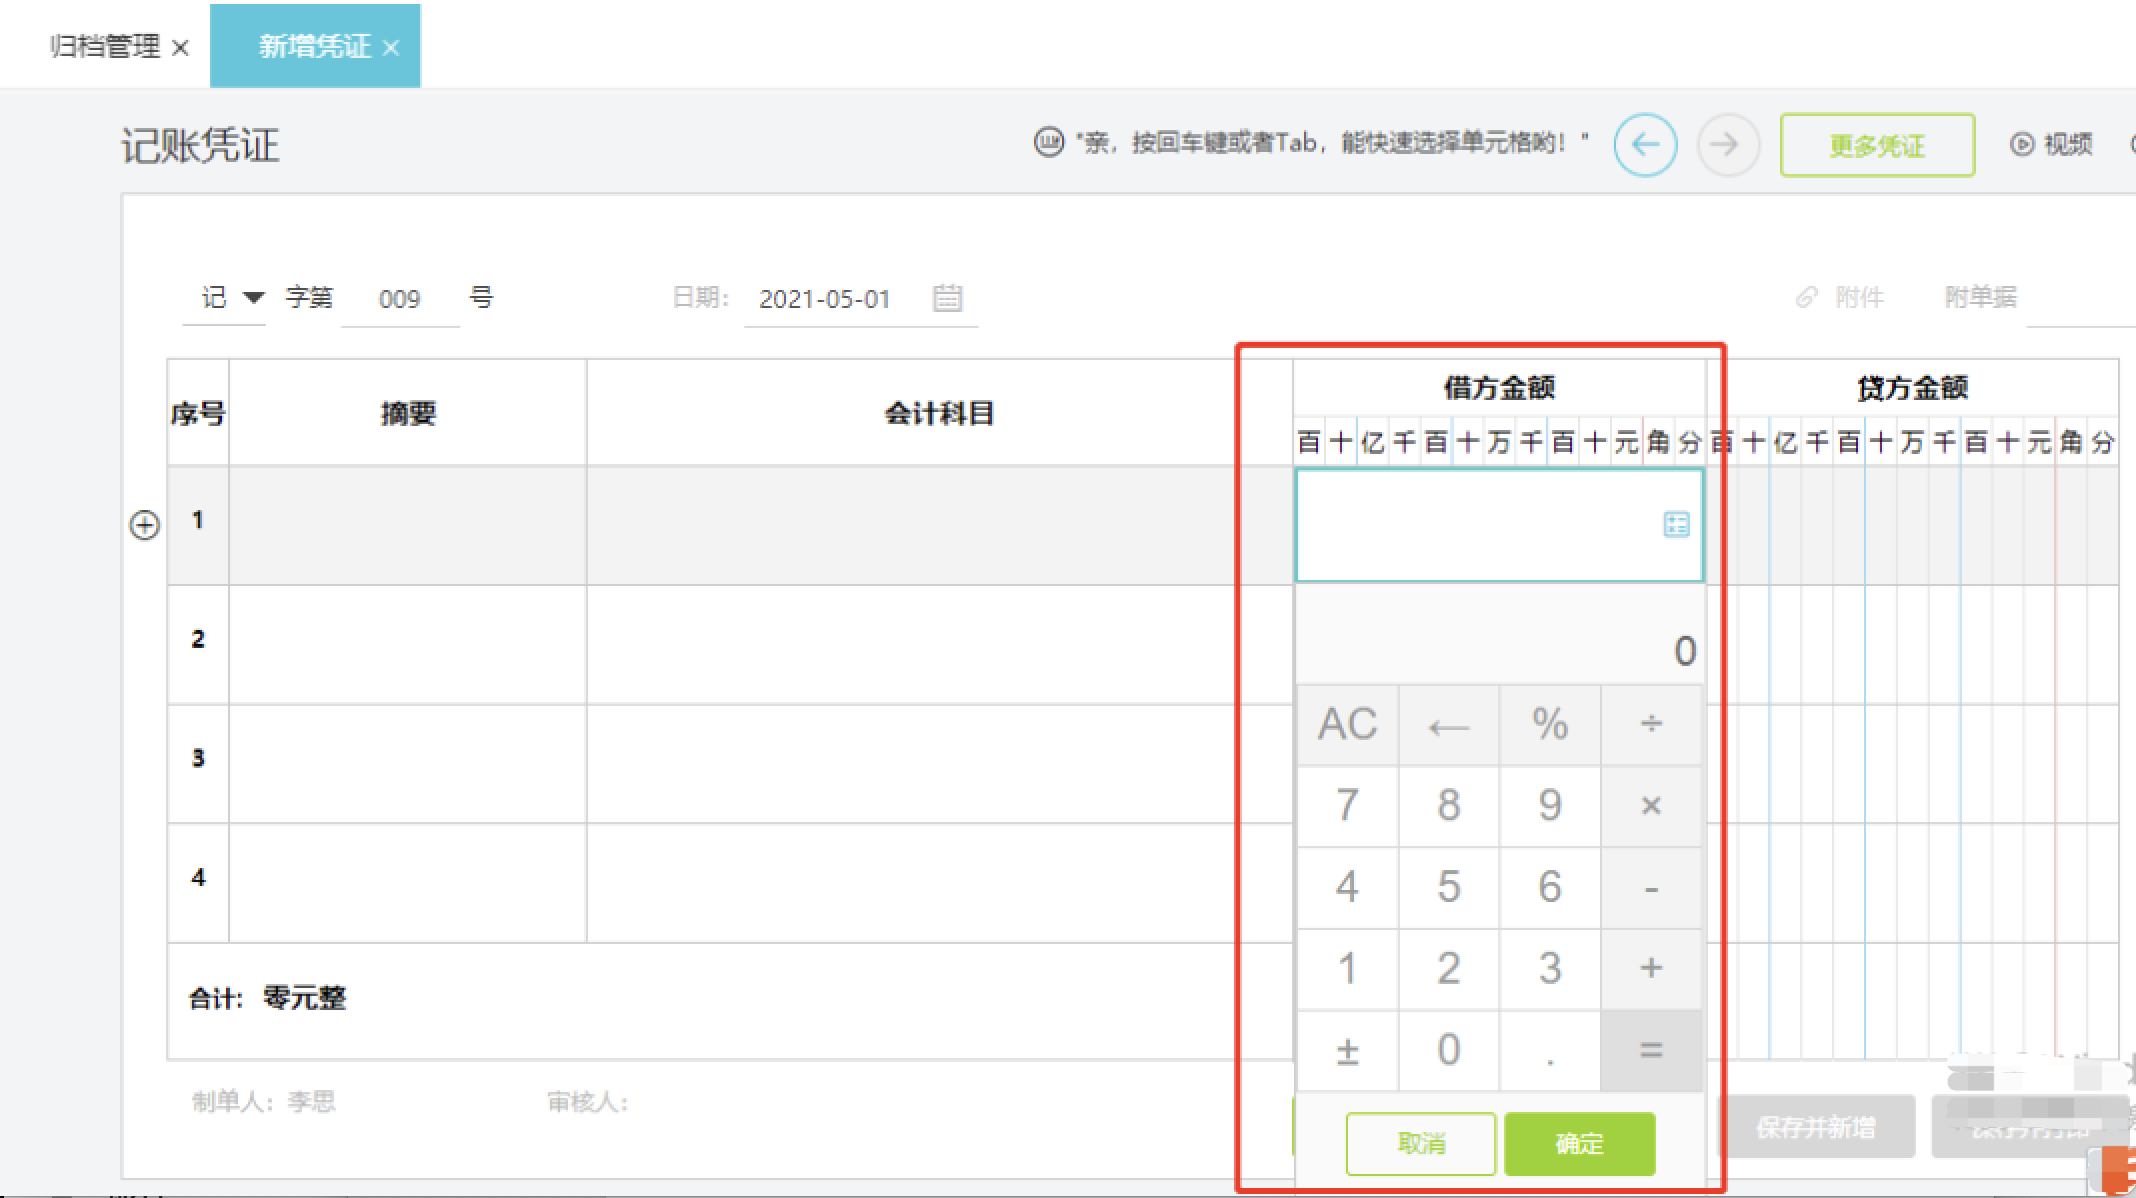Attach a file via 附件 link
This screenshot has height=1198, width=2136.
[x=1840, y=297]
